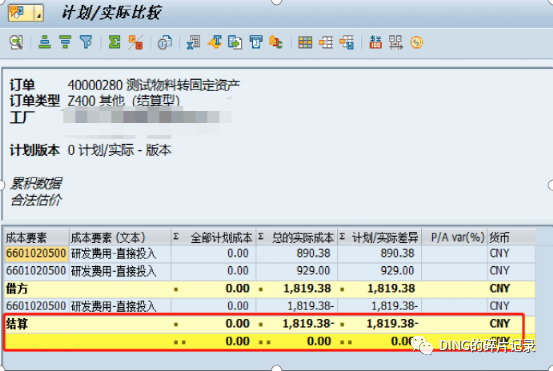This screenshot has height=371, width=553.
Task: Click the round orange refresh icon
Action: (417, 43)
